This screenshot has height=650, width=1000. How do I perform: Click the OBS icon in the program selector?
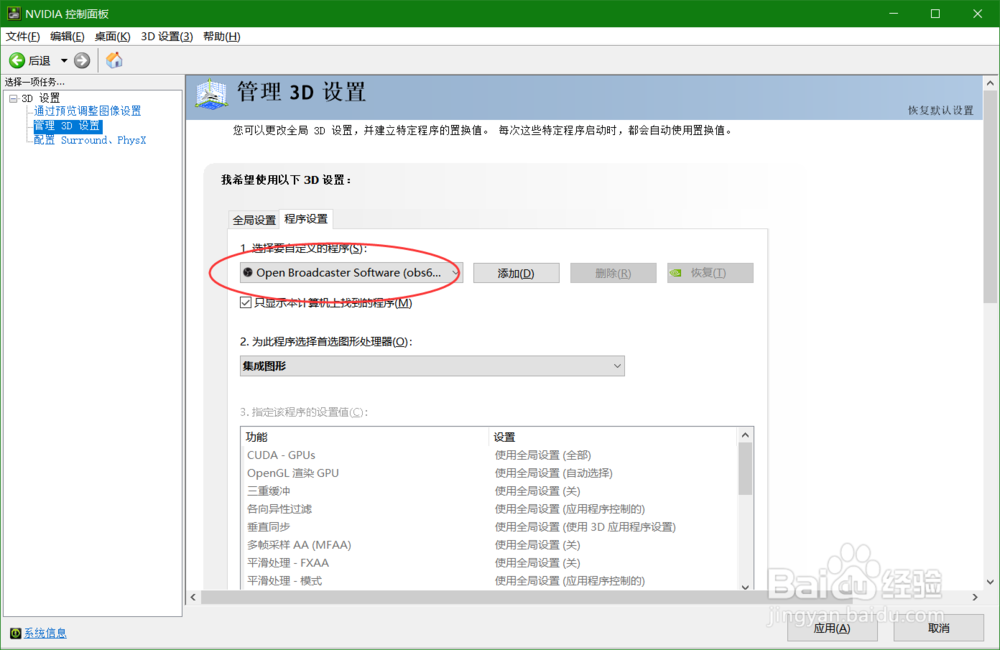[x=246, y=272]
